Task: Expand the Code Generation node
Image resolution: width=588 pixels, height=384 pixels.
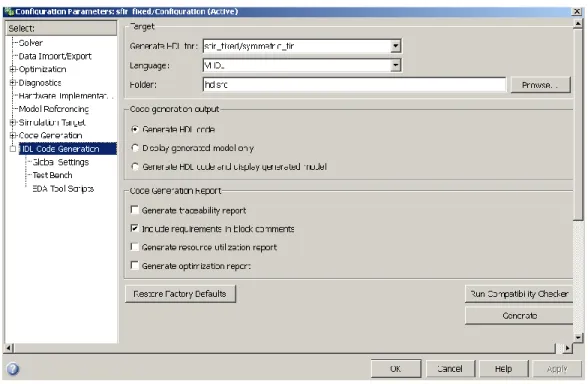Action: pyautogui.click(x=12, y=135)
